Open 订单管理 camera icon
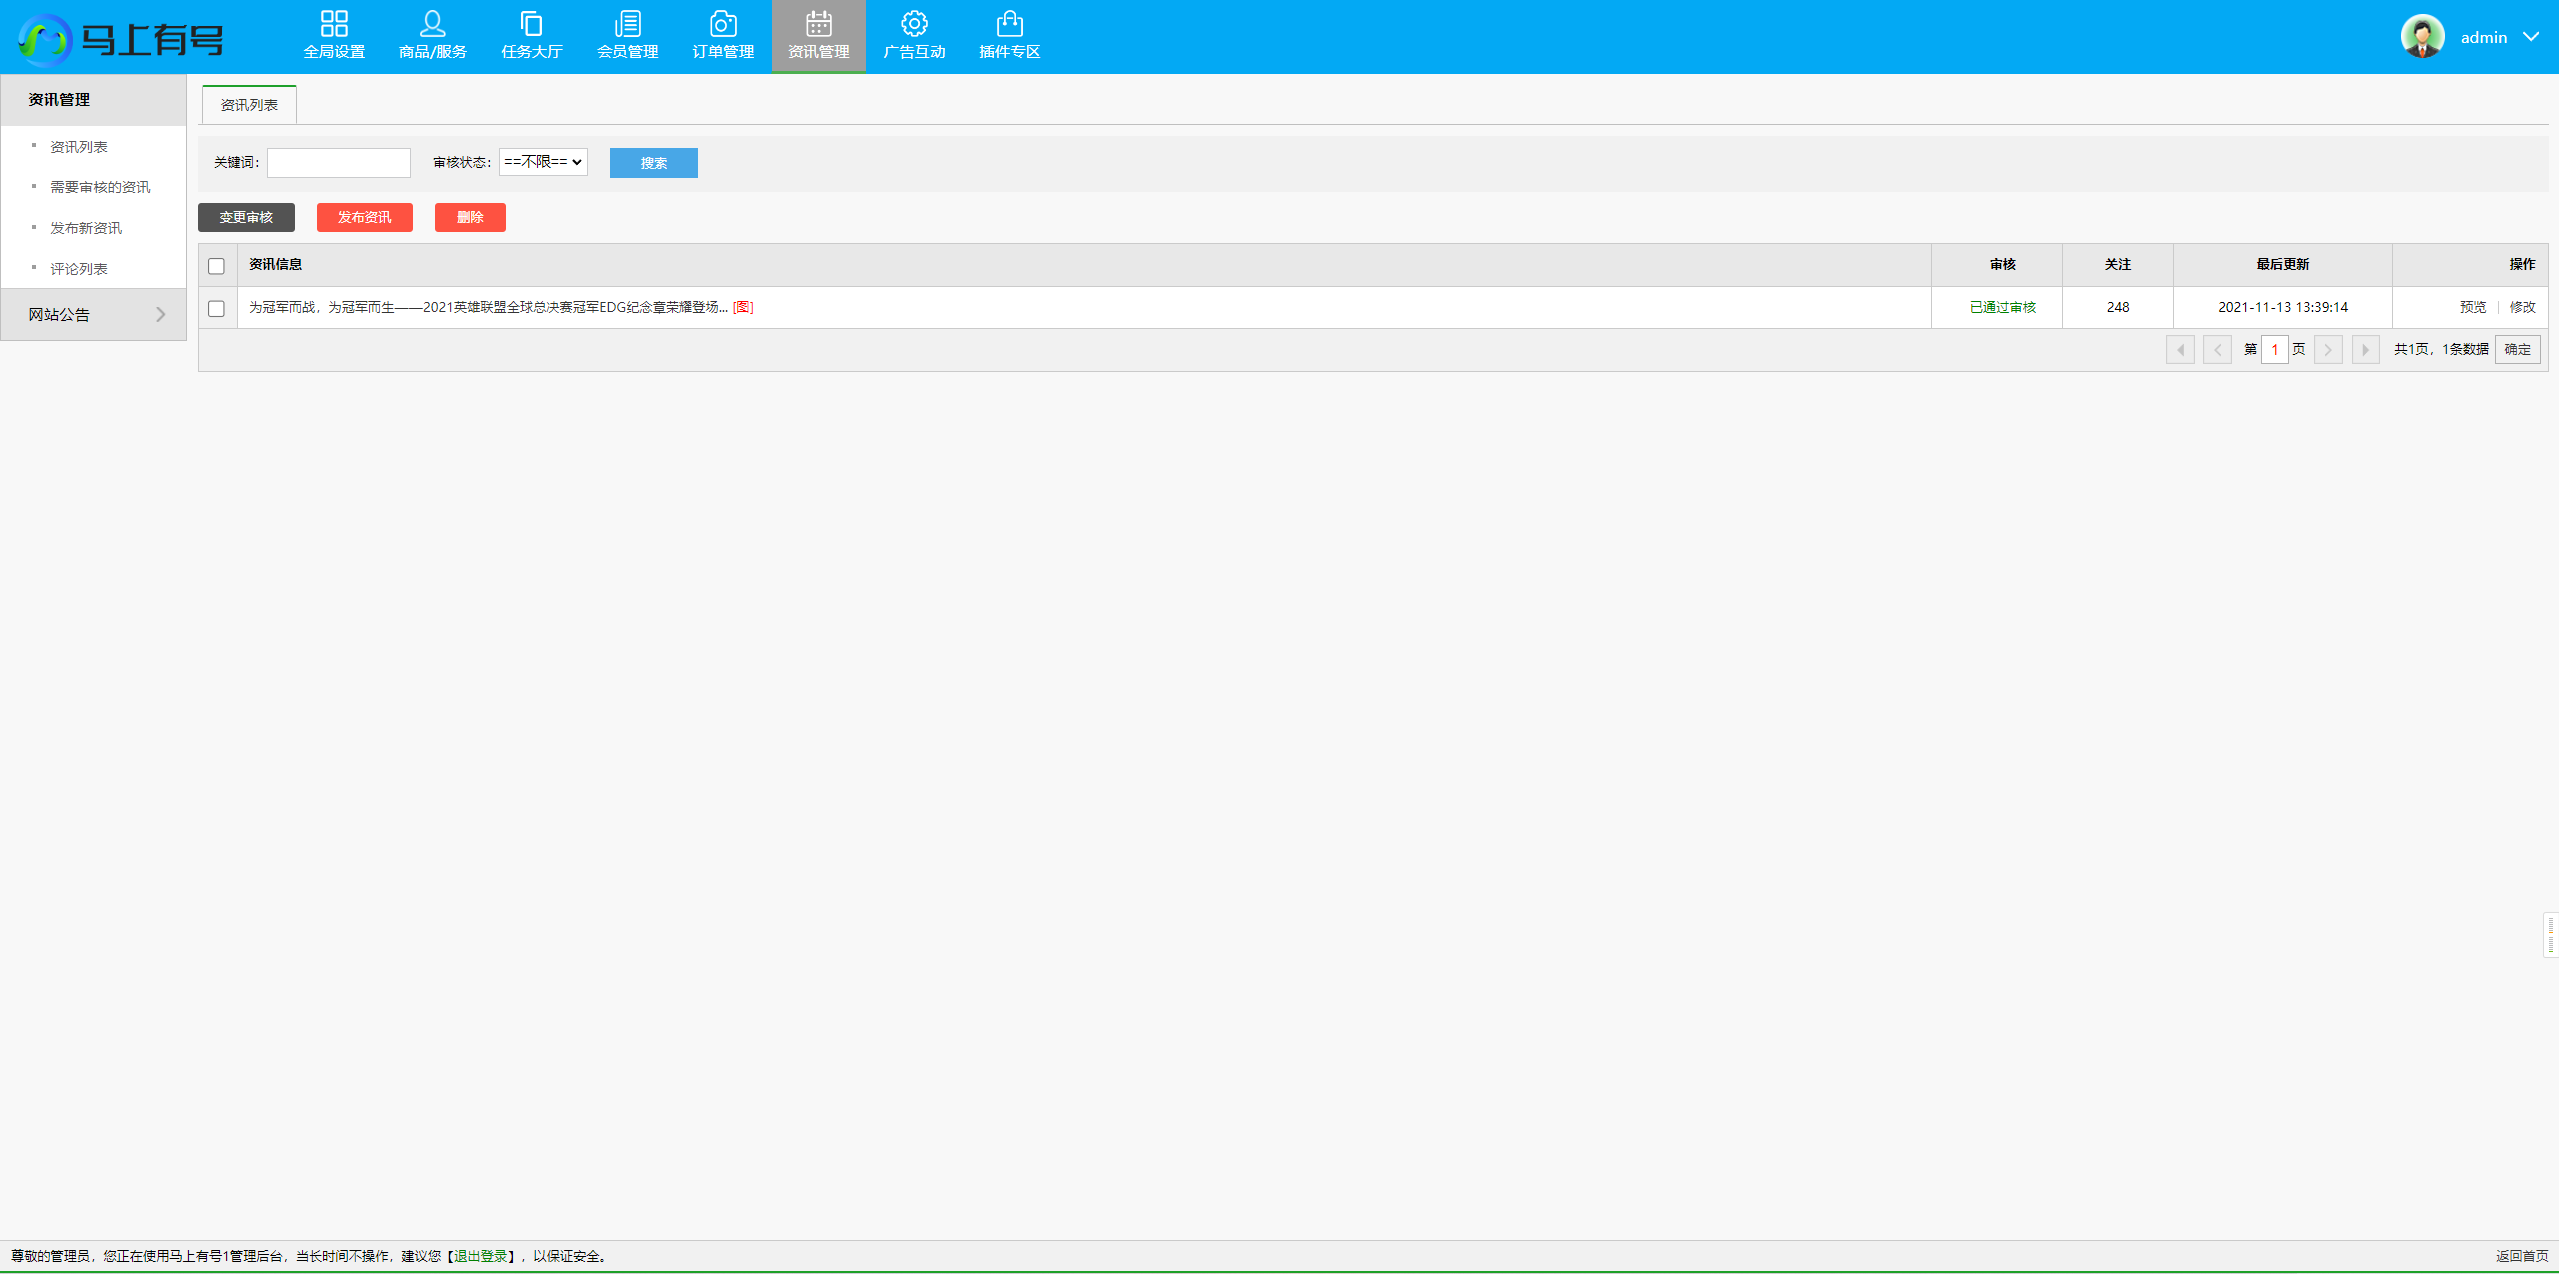Viewport: 2559px width, 1274px height. click(722, 24)
